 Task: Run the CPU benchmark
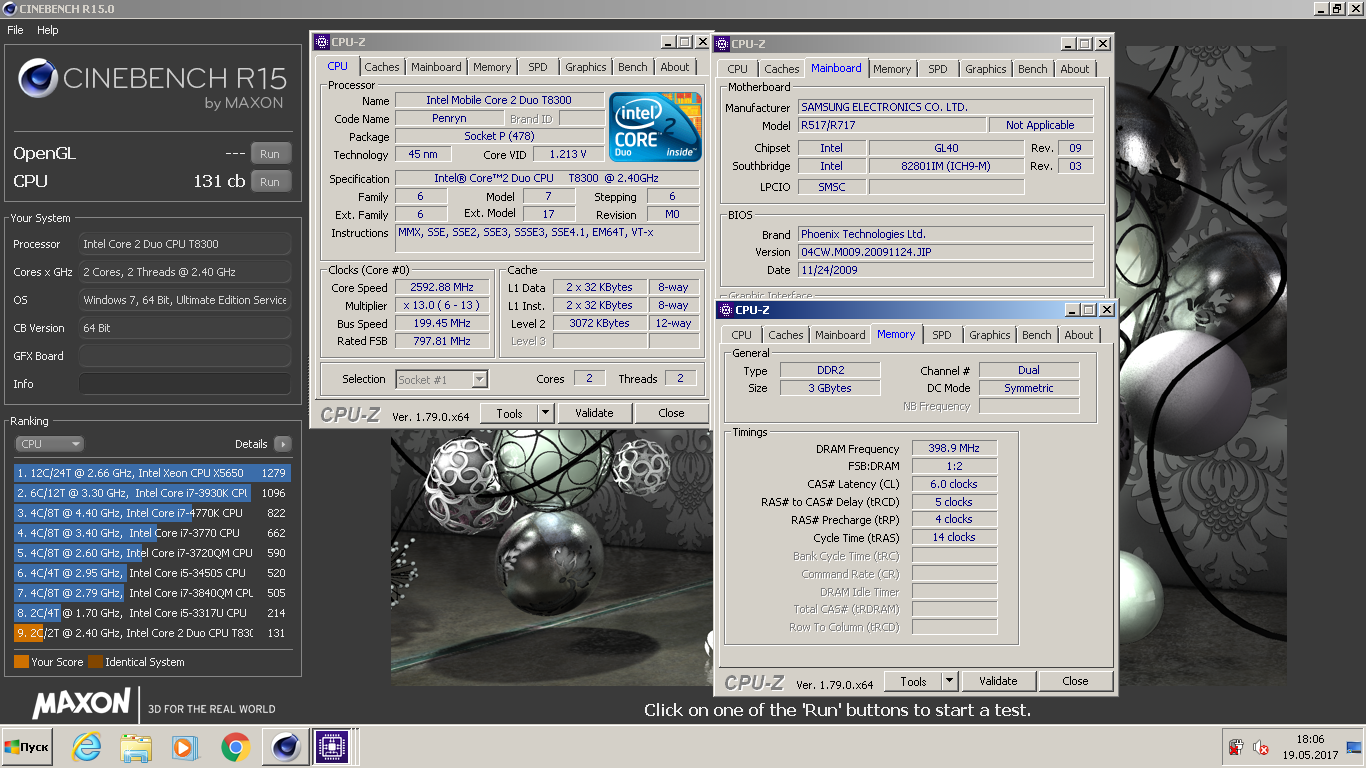coord(270,182)
